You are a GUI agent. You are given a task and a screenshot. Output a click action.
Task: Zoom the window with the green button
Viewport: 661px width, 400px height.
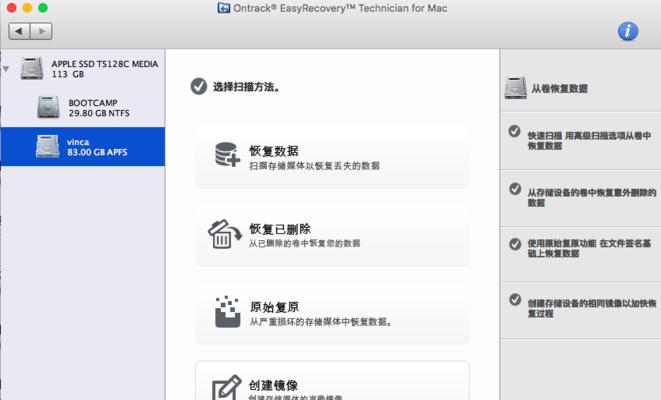tap(43, 8)
